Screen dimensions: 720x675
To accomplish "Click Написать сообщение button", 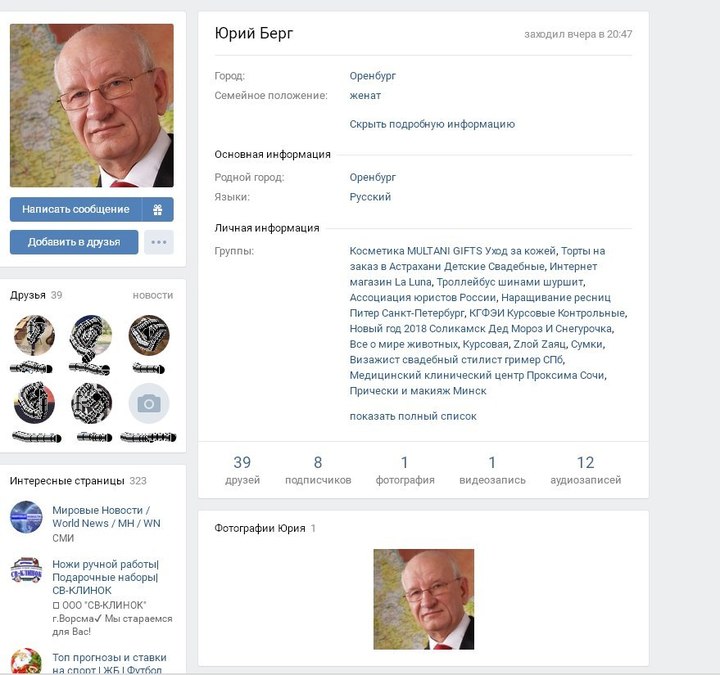I will [x=76, y=209].
